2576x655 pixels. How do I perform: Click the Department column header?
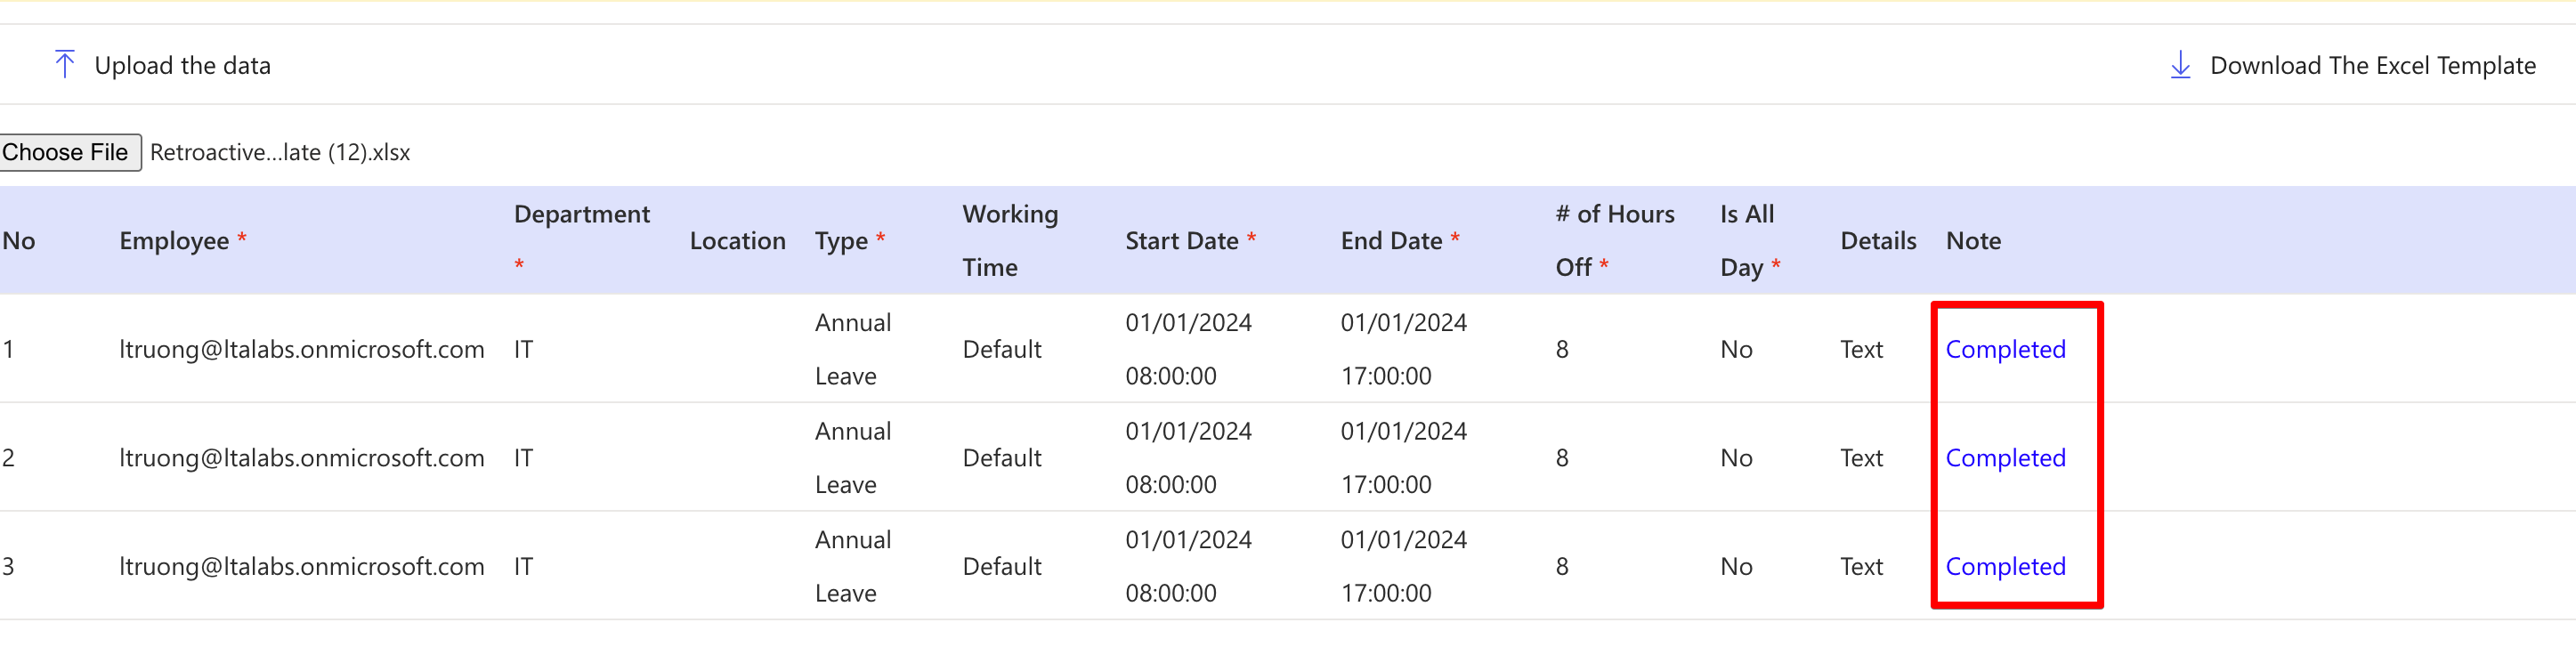click(581, 215)
